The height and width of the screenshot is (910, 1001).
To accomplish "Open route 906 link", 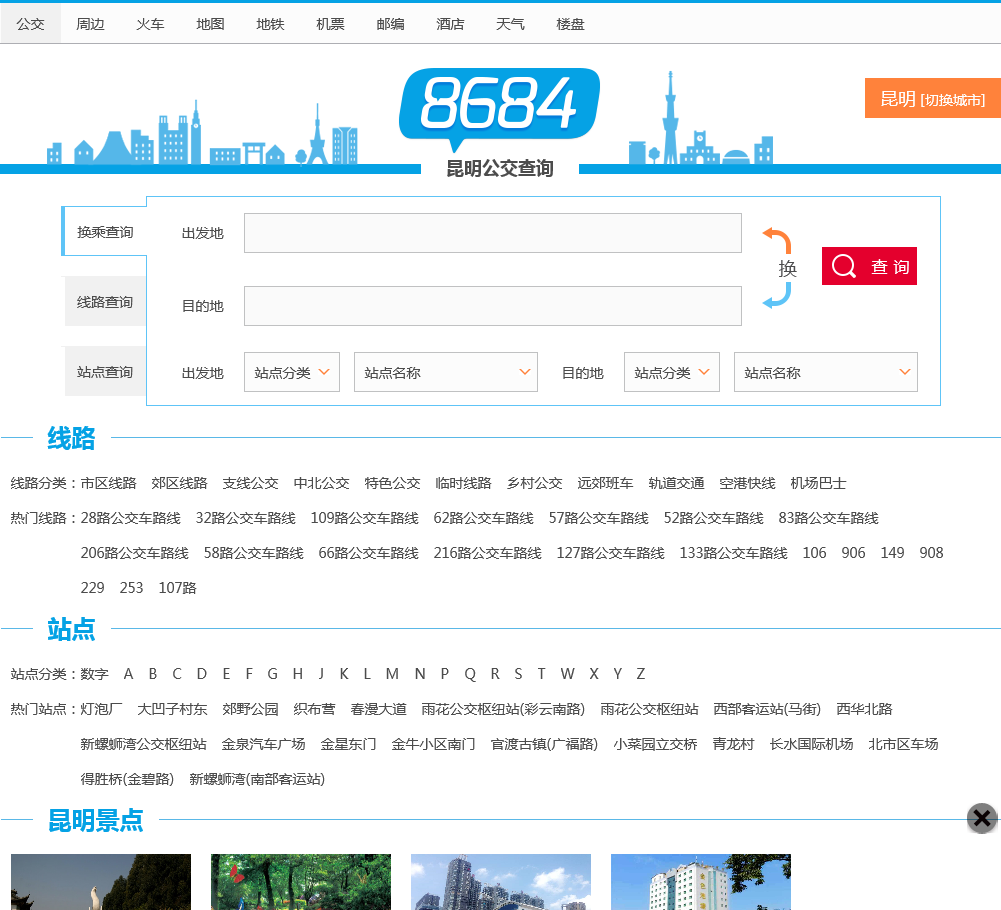I will (x=853, y=553).
